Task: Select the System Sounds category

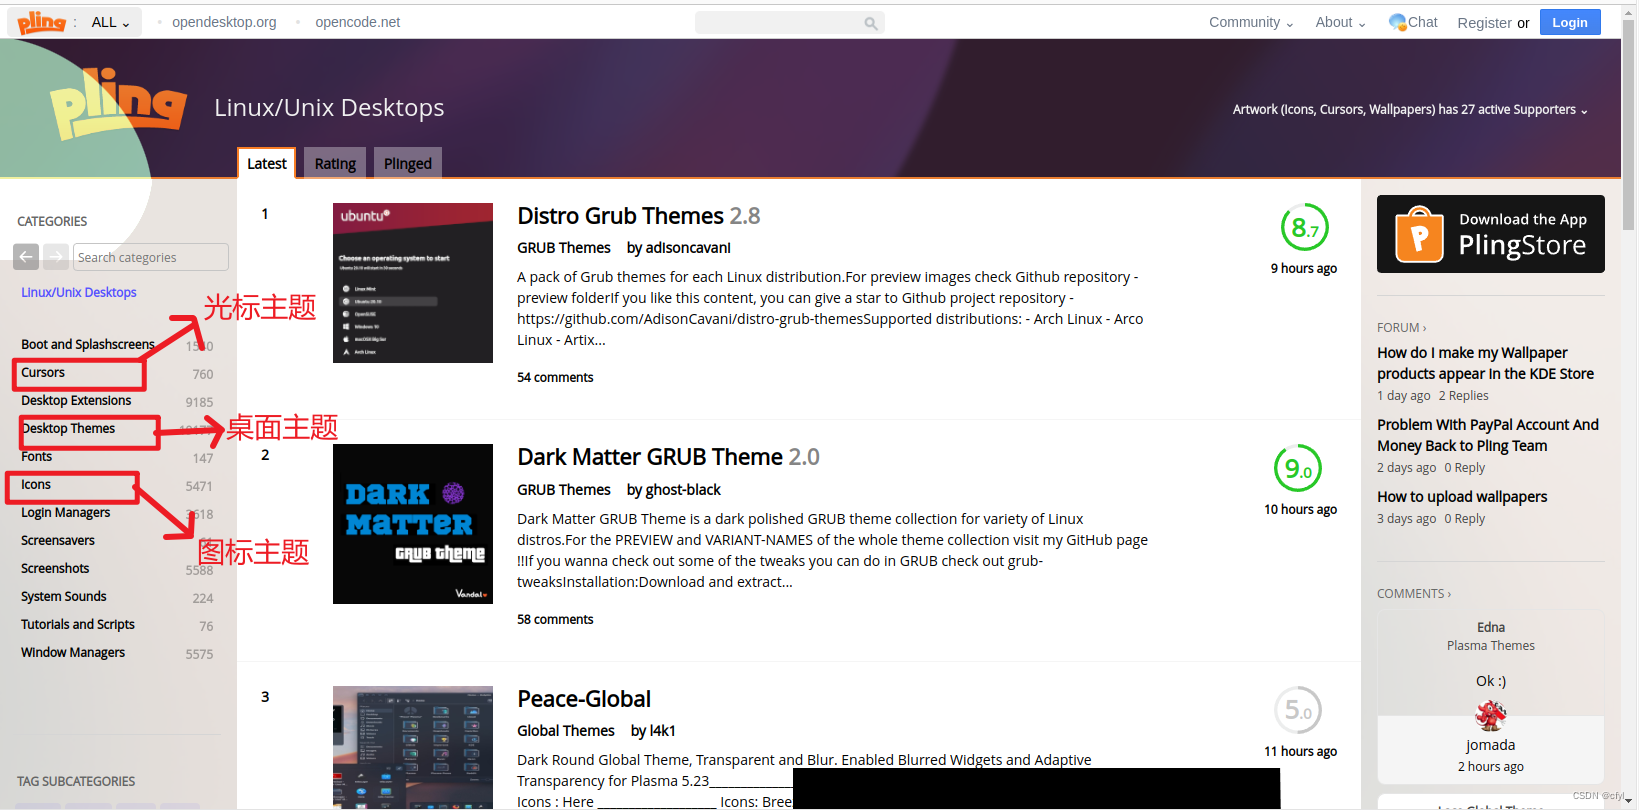Action: coord(64,596)
